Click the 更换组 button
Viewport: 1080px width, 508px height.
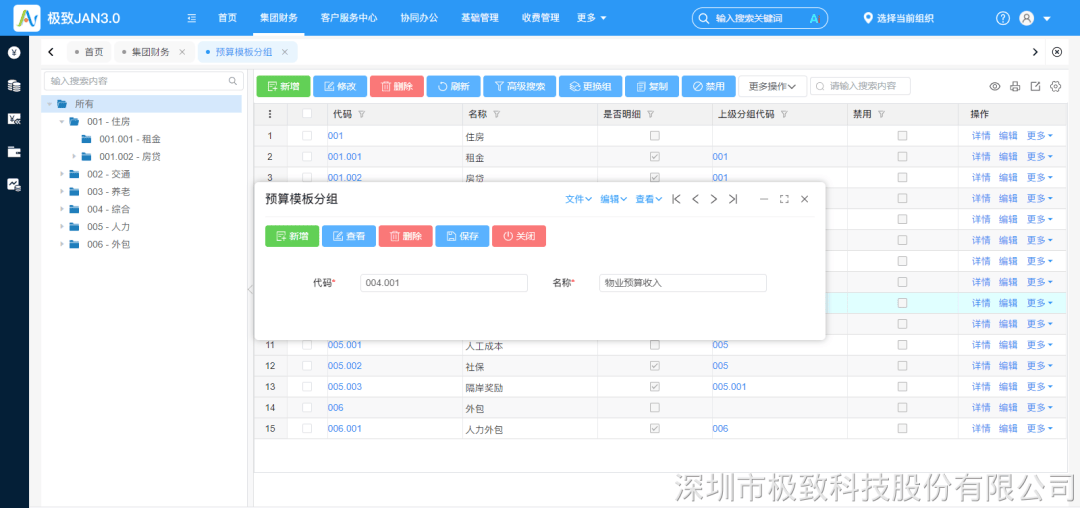point(590,86)
